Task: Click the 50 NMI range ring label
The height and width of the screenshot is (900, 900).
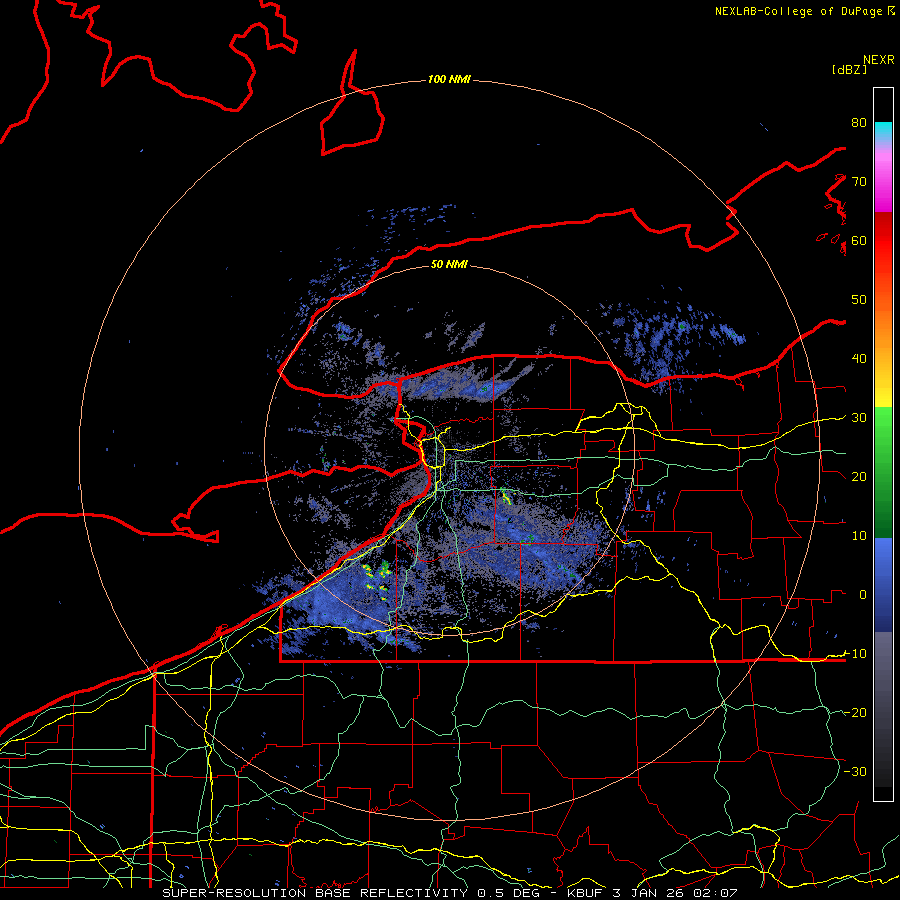Action: (x=449, y=264)
